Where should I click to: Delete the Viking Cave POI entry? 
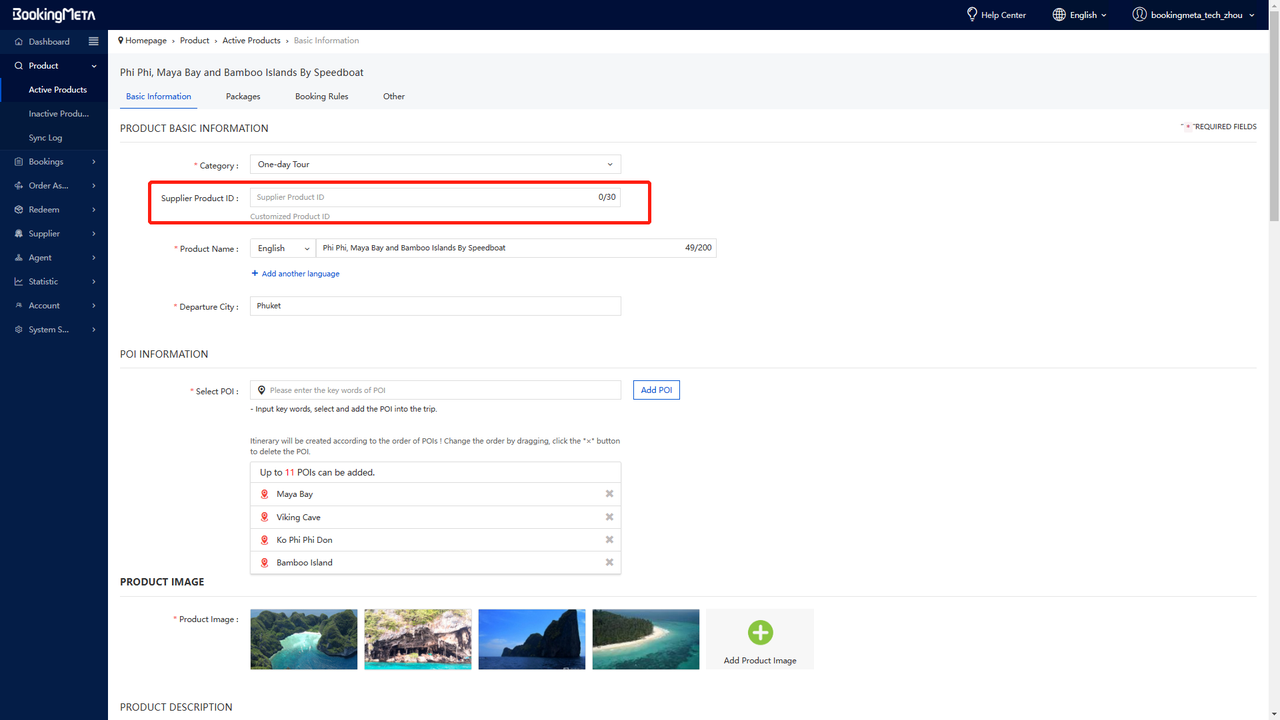click(609, 517)
